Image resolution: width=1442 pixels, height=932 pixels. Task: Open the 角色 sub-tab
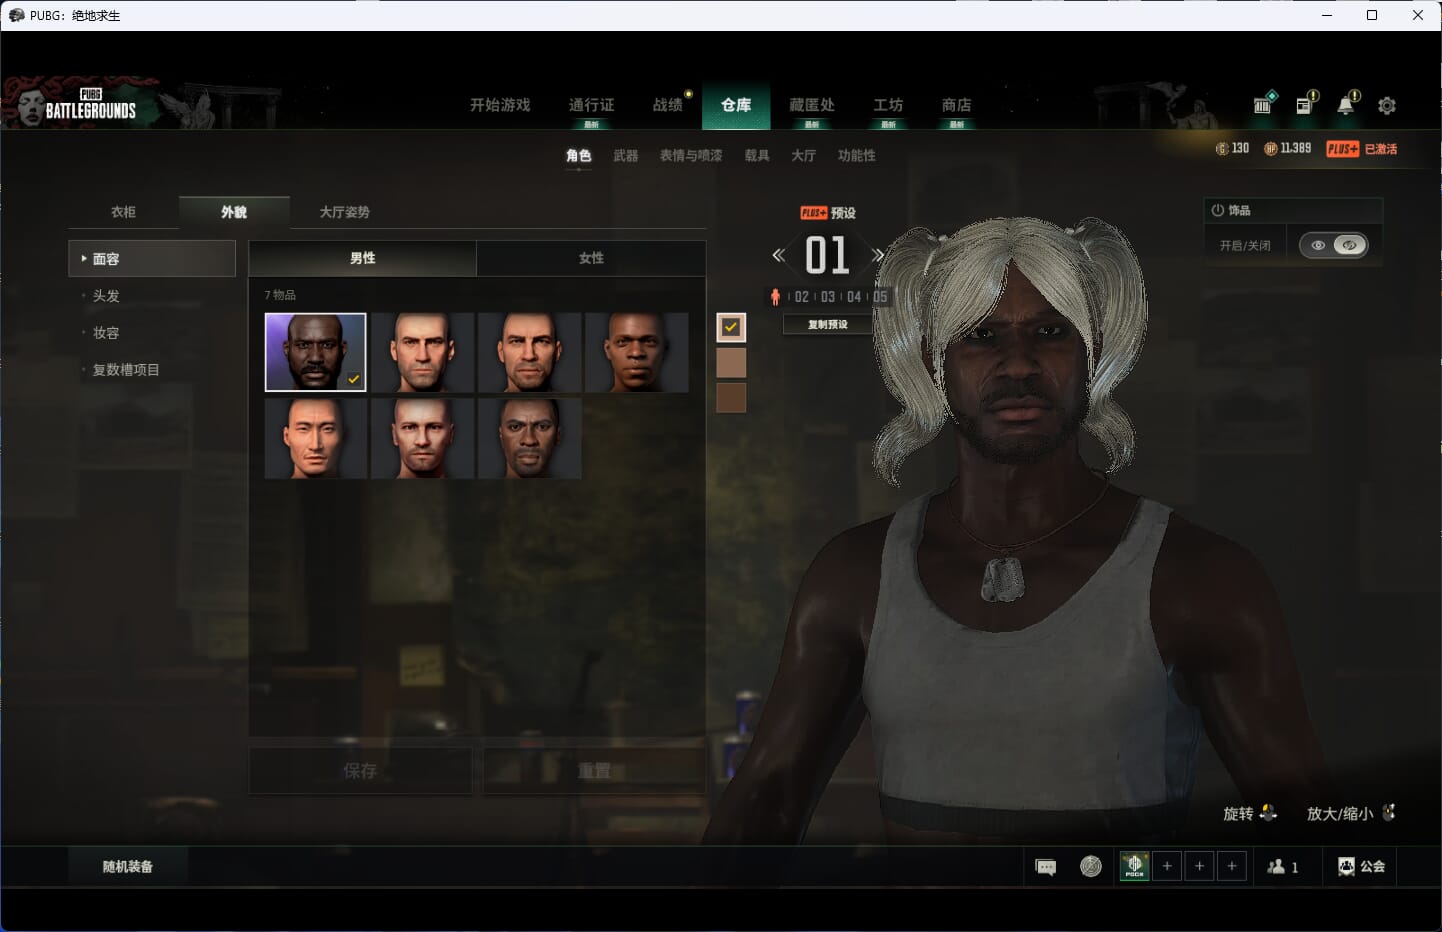coord(579,156)
